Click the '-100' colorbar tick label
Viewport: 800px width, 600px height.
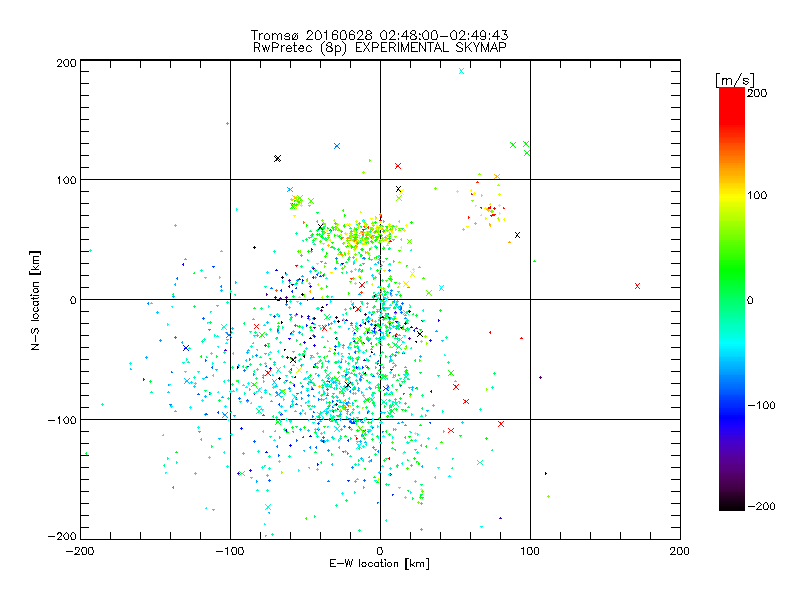point(761,405)
